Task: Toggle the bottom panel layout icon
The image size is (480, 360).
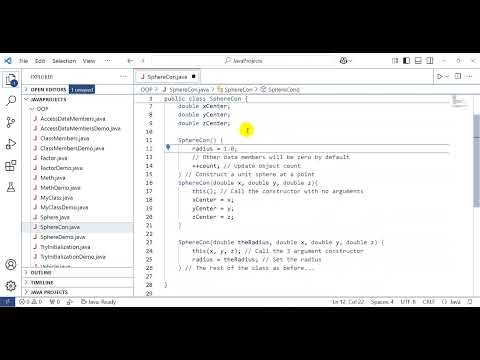Action: [x=418, y=61]
